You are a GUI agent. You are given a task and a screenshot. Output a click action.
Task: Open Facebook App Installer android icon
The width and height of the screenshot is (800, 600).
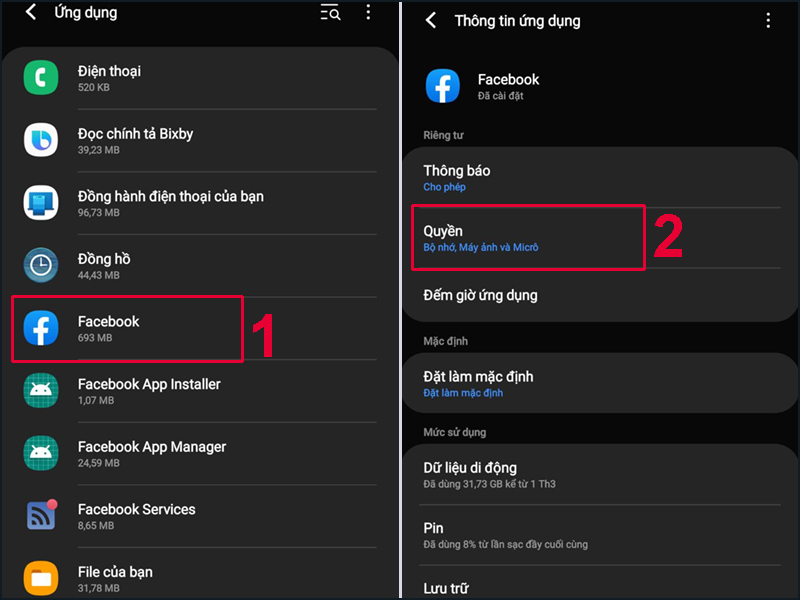click(41, 391)
